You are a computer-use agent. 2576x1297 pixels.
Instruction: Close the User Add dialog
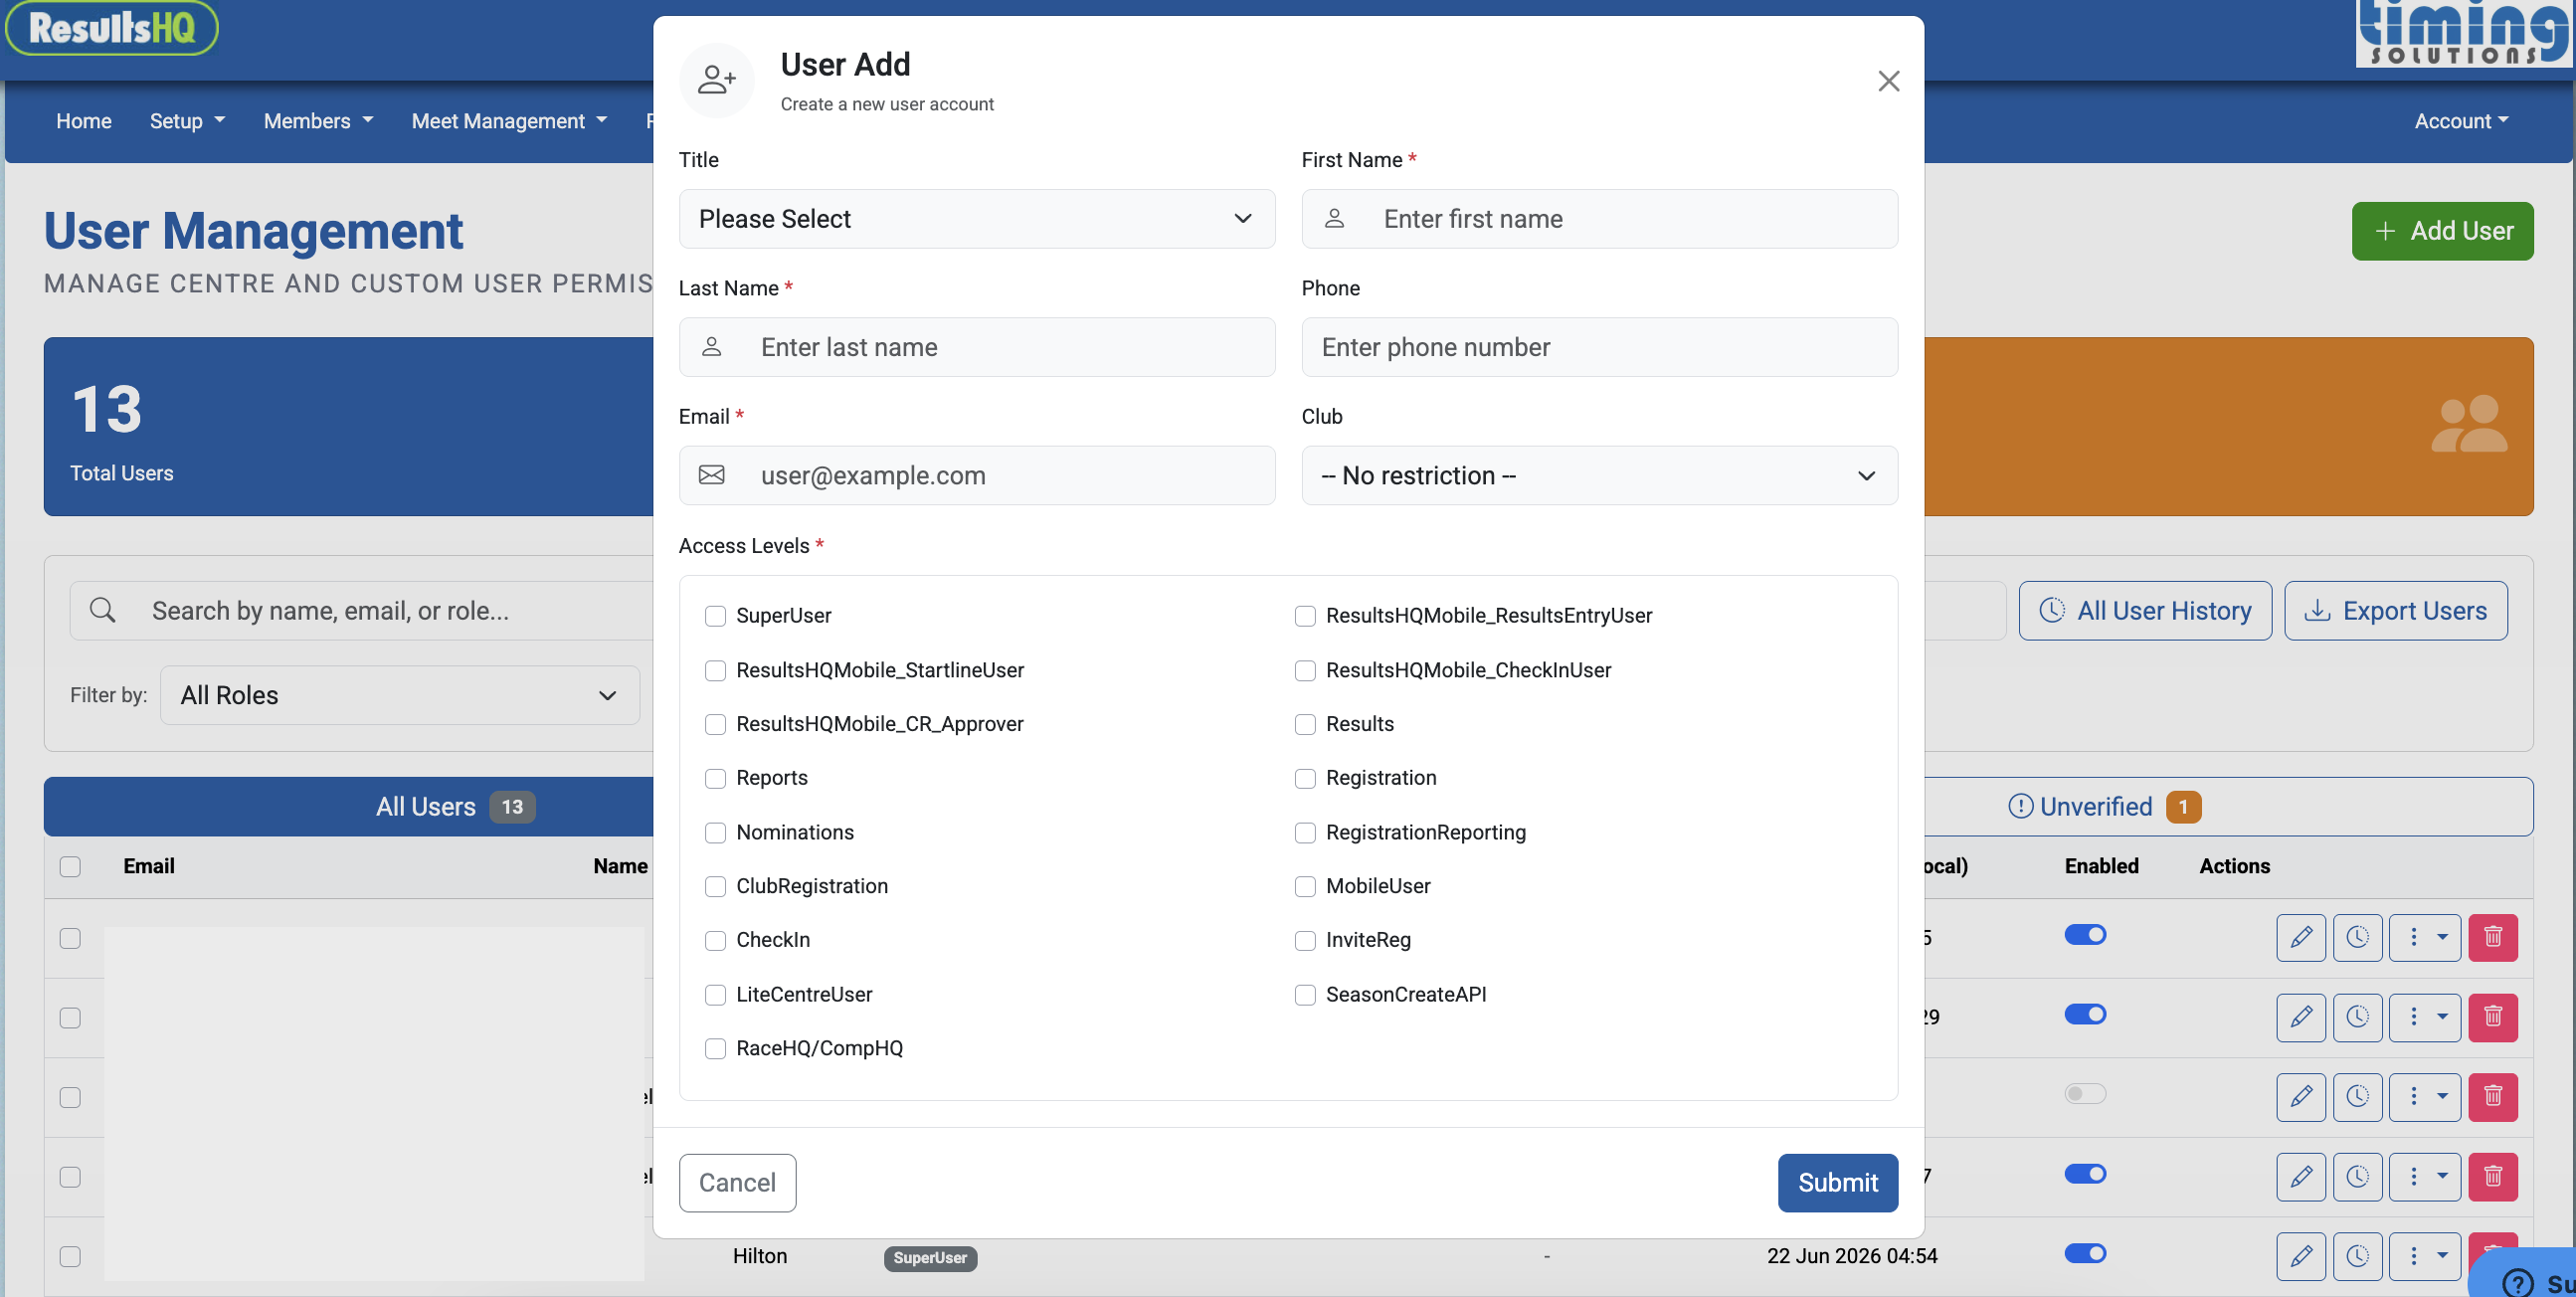pos(1888,81)
